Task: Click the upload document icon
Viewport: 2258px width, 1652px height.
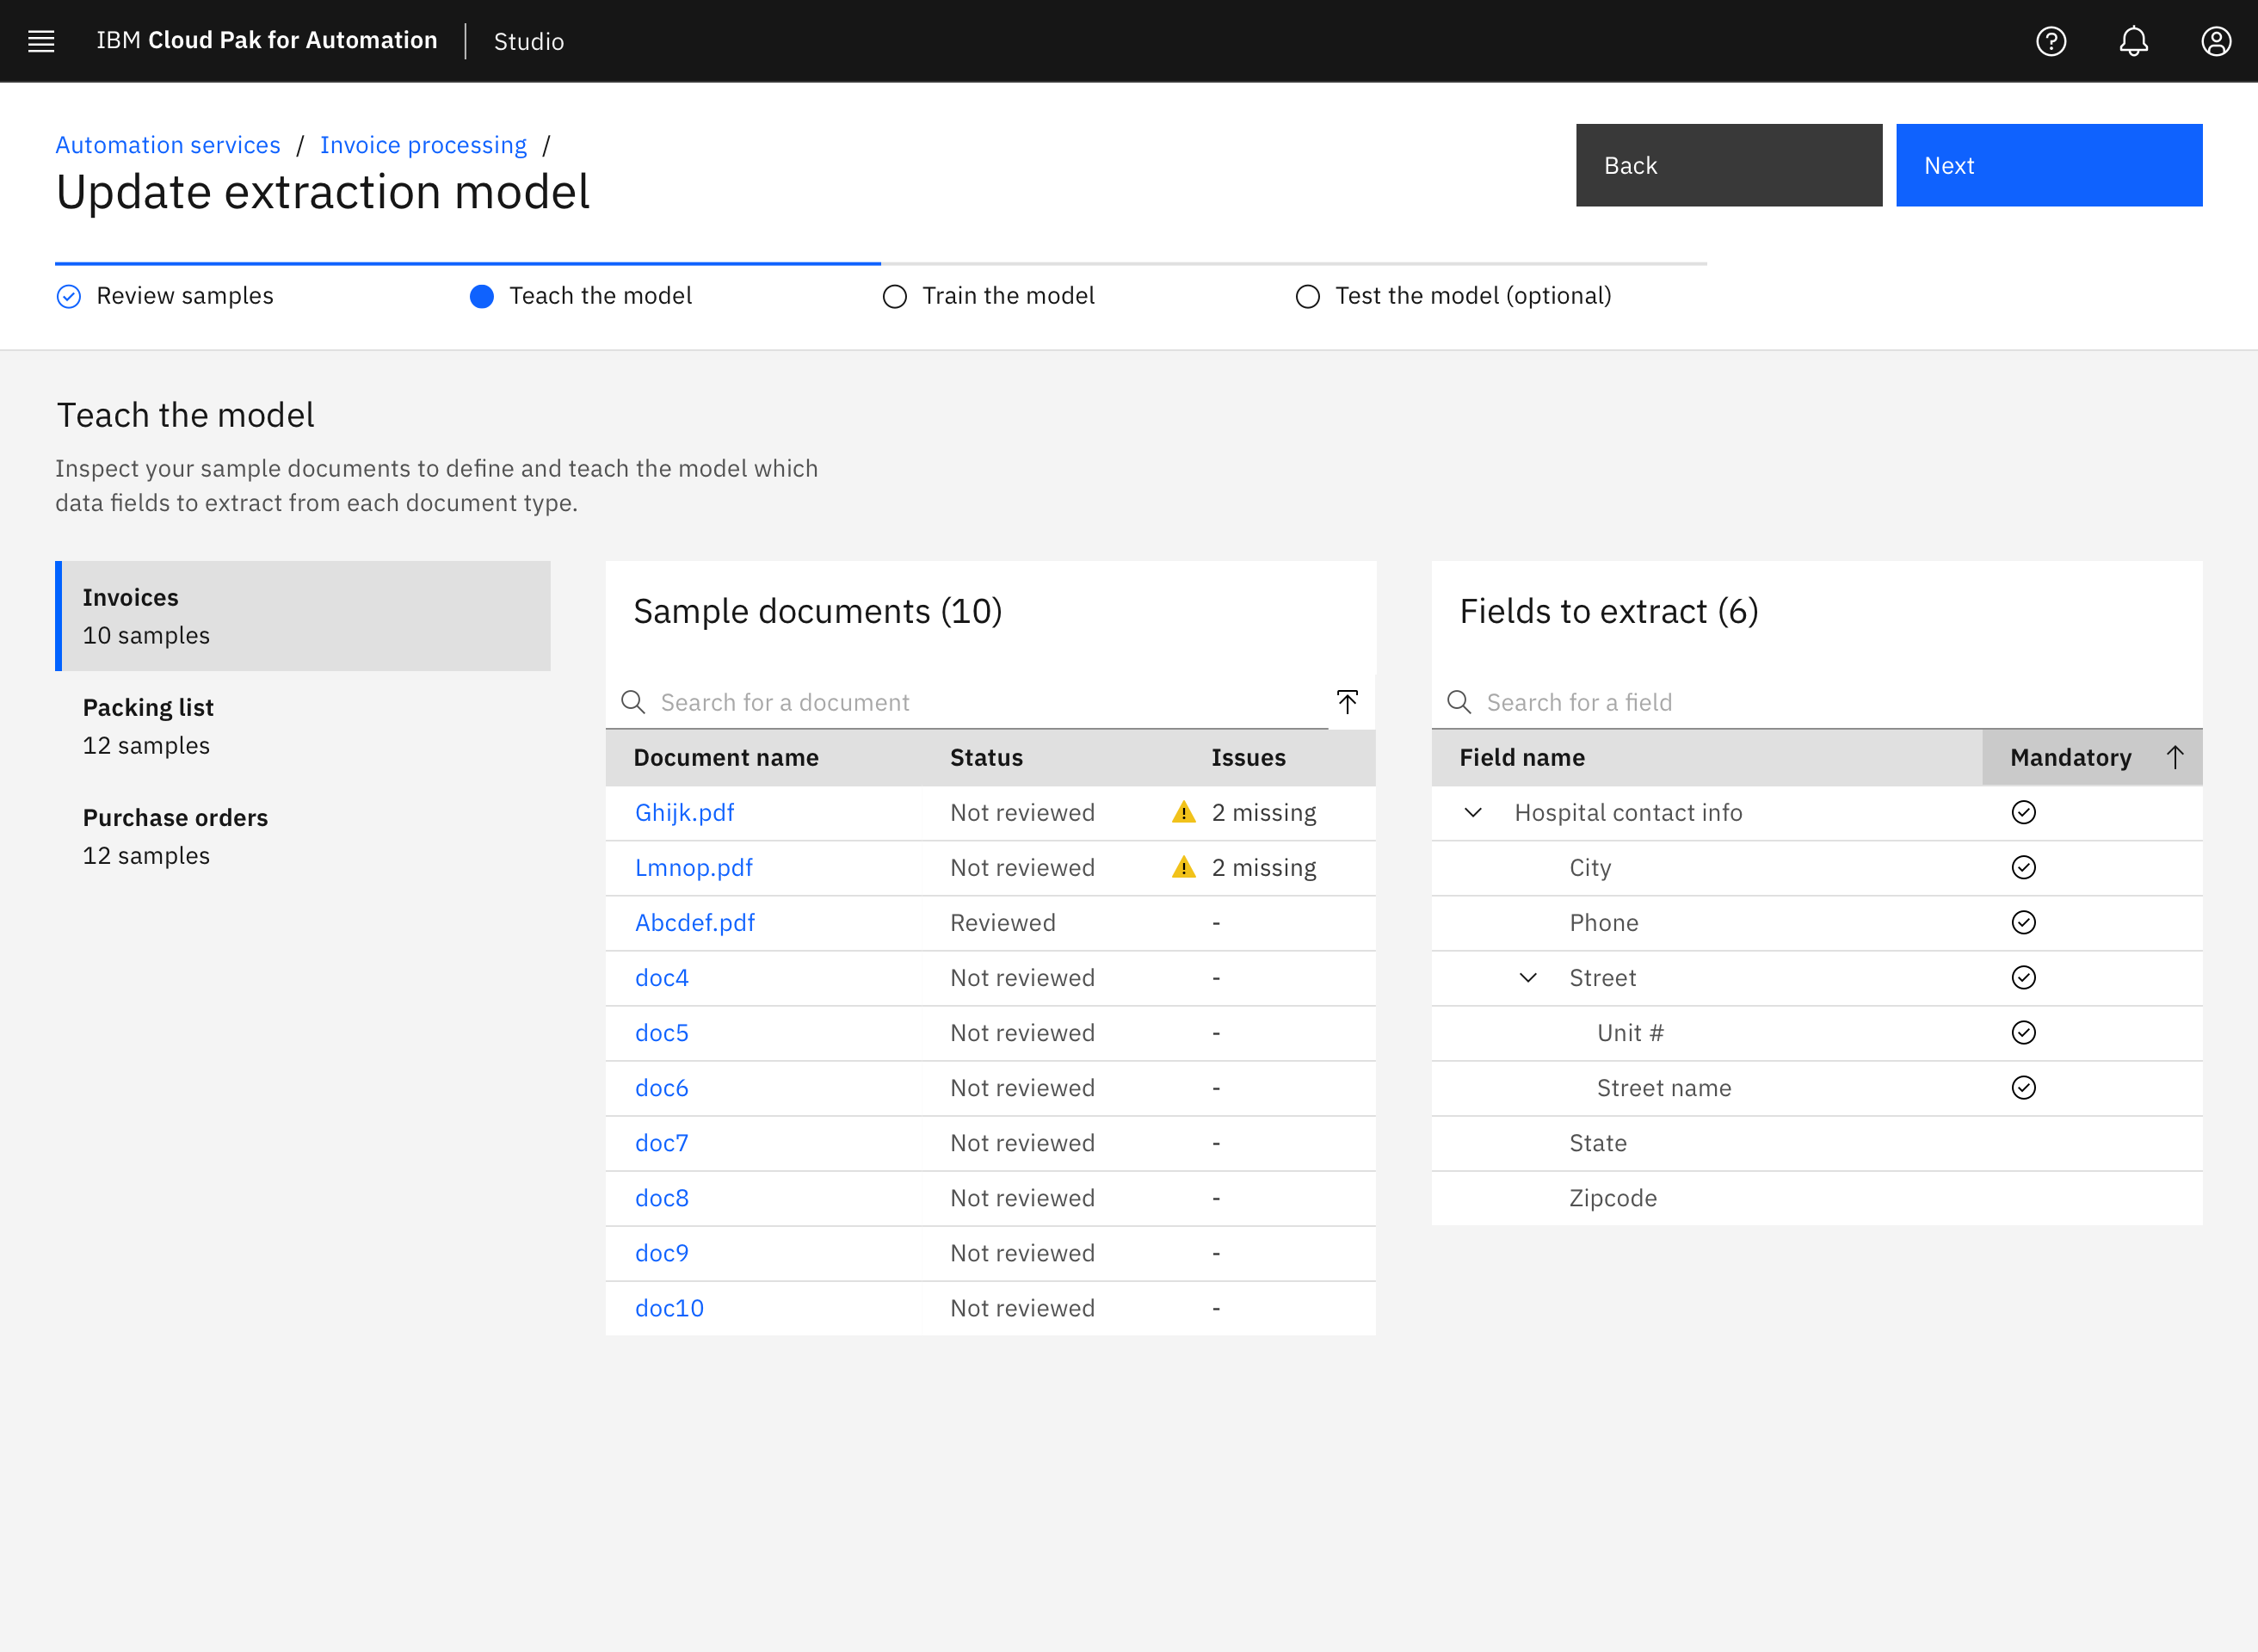Action: [x=1347, y=702]
